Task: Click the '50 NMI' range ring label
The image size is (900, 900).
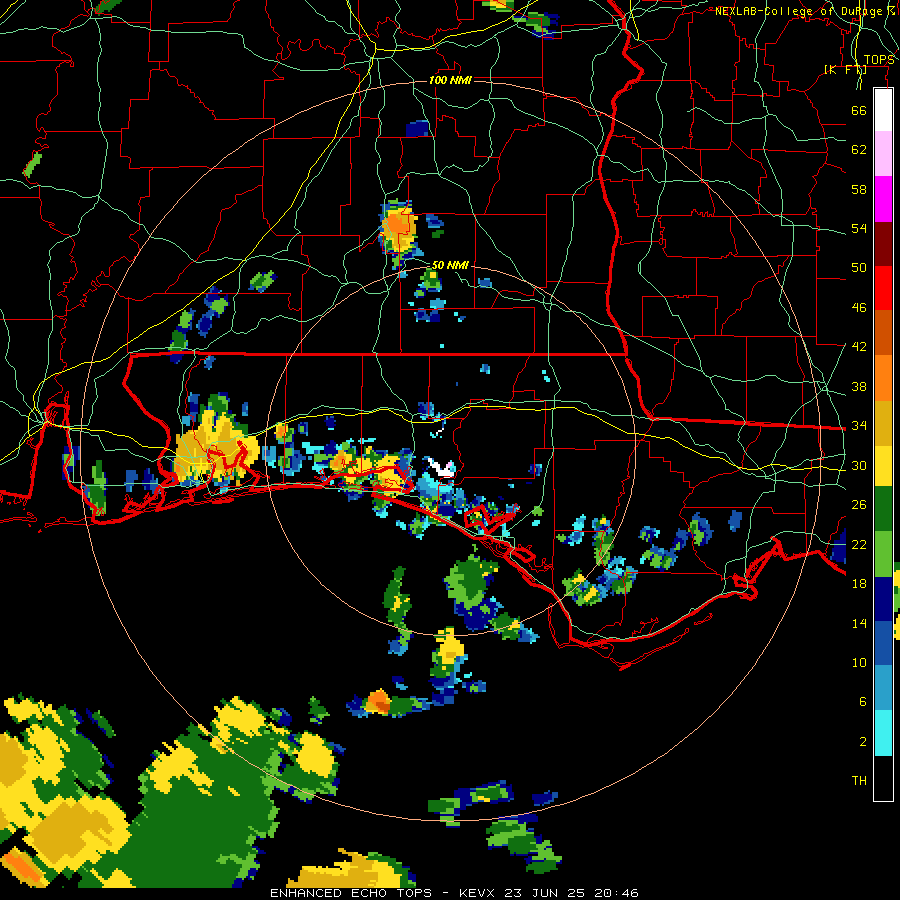Action: 450,265
